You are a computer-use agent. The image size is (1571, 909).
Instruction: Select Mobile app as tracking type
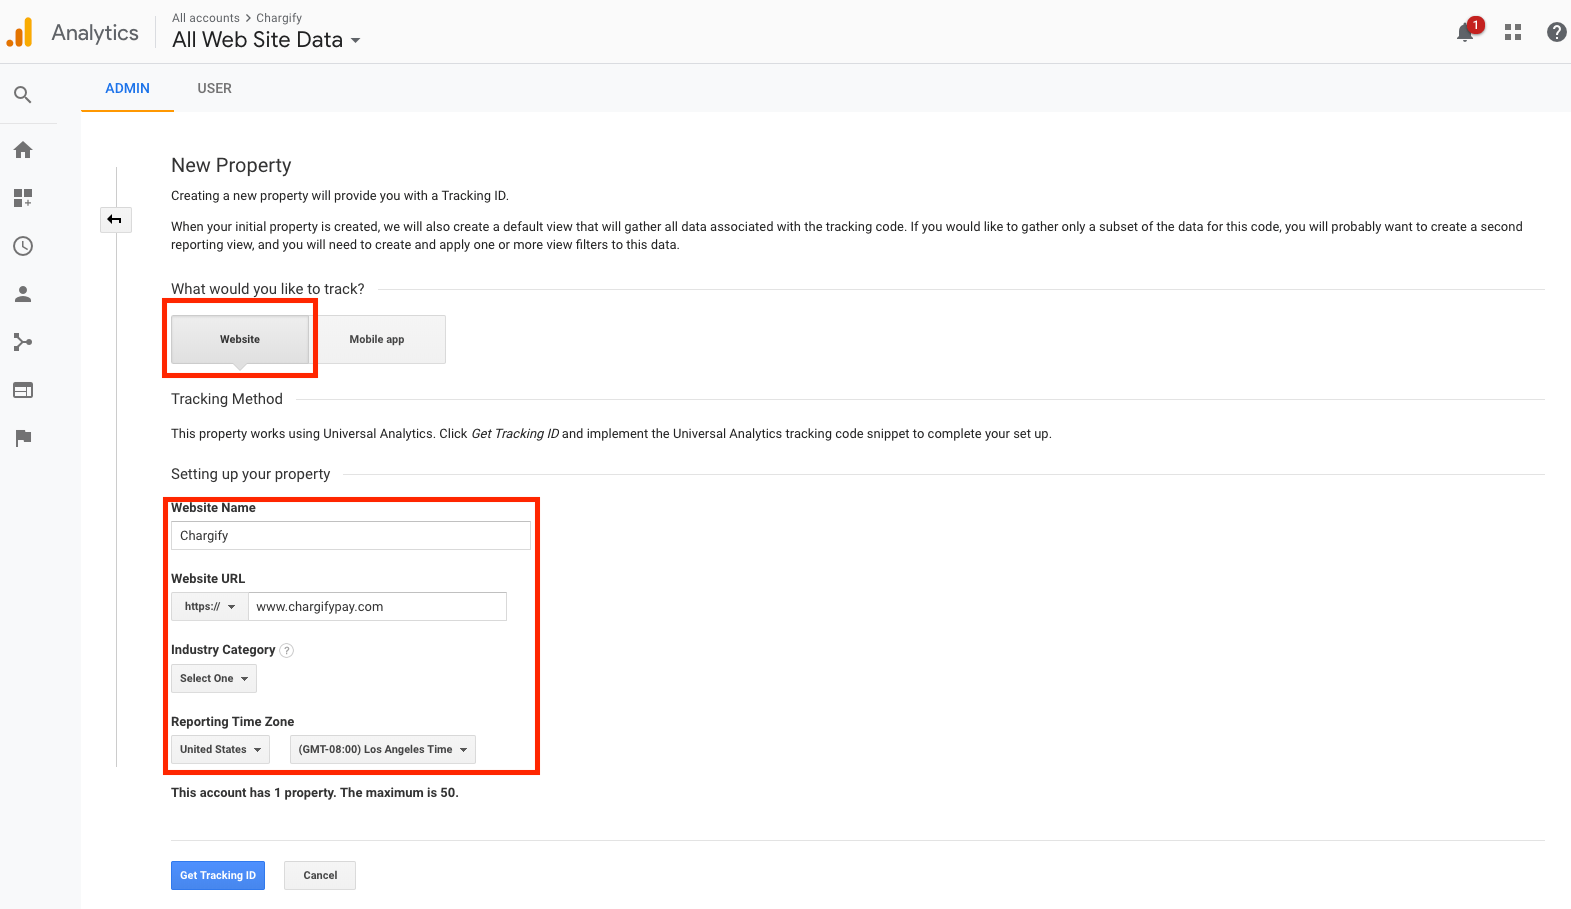click(x=377, y=340)
